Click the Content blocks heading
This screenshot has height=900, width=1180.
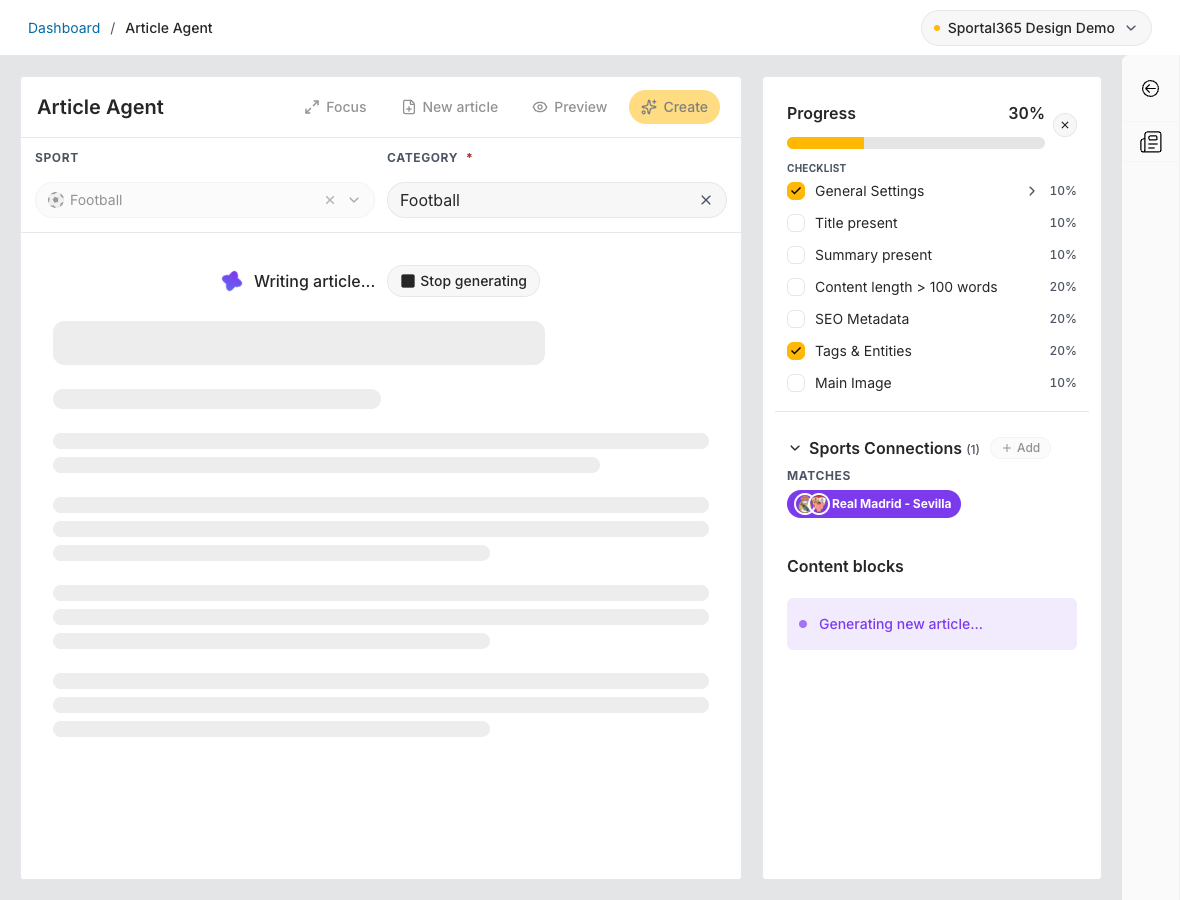[845, 567]
